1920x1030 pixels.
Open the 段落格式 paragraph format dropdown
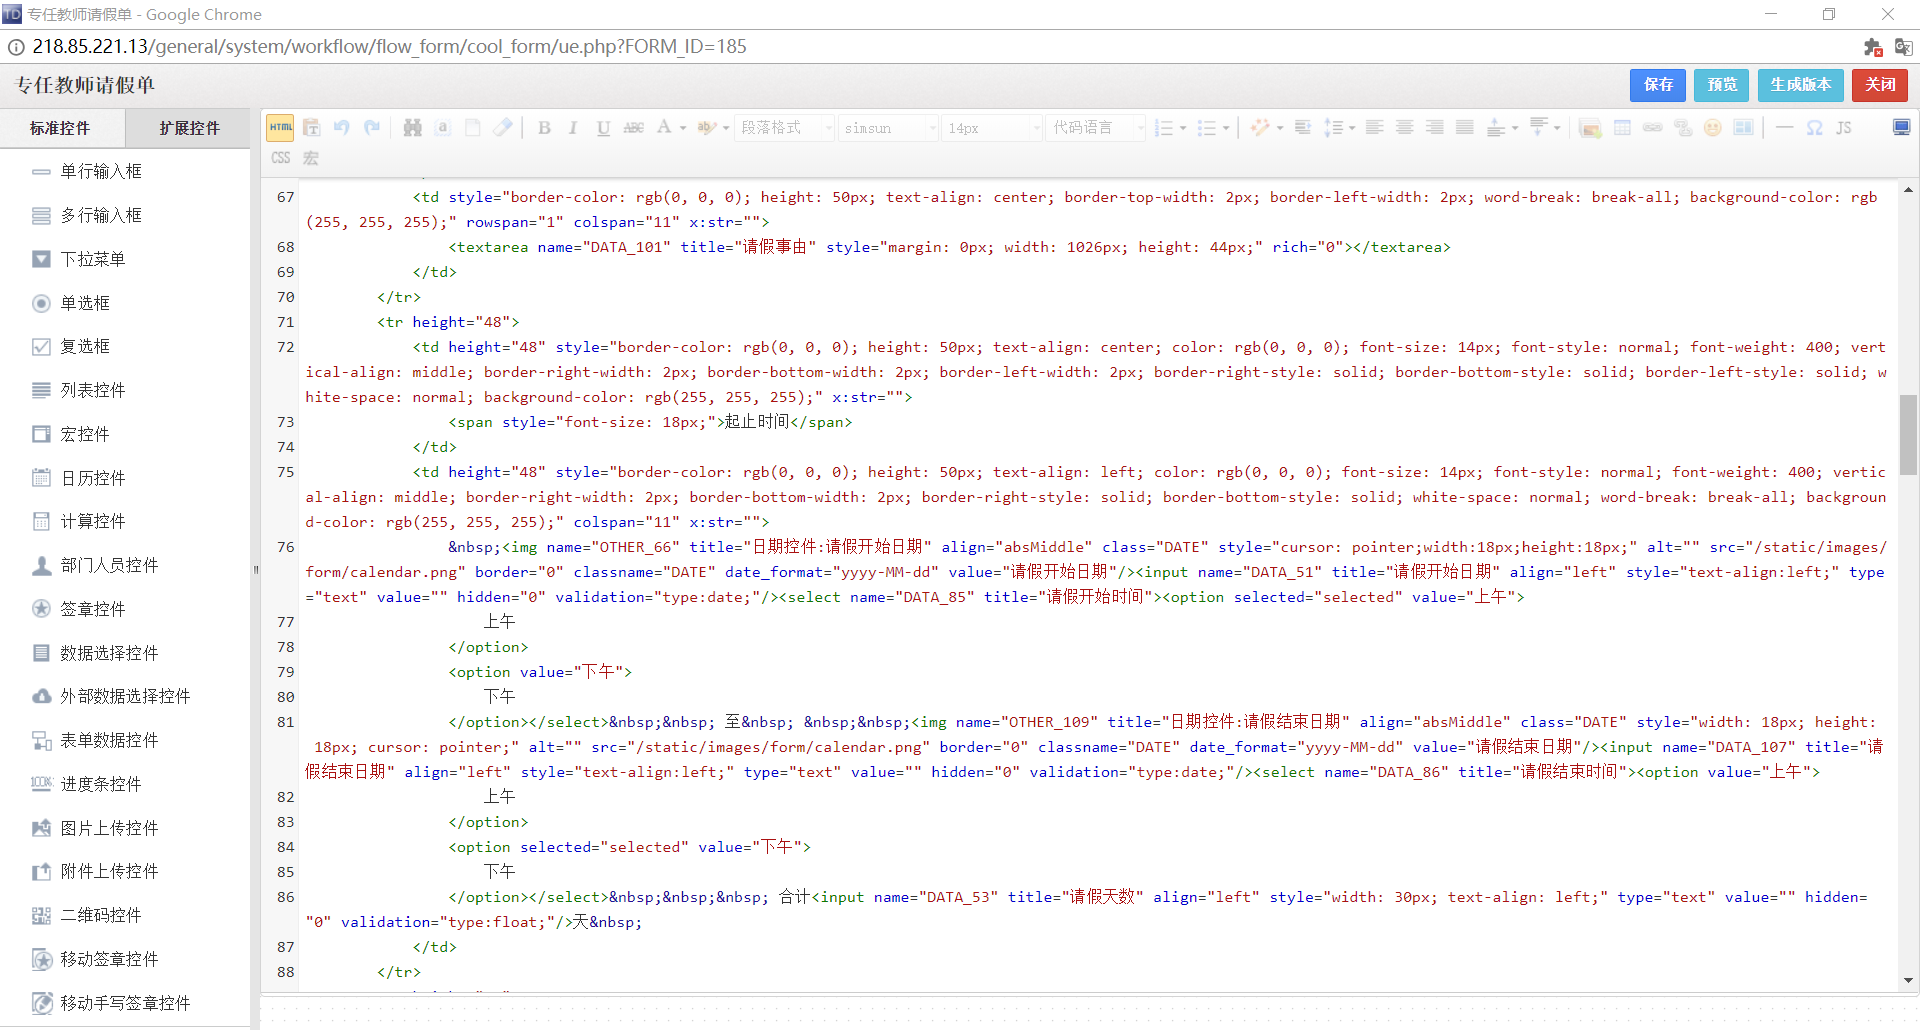click(785, 128)
